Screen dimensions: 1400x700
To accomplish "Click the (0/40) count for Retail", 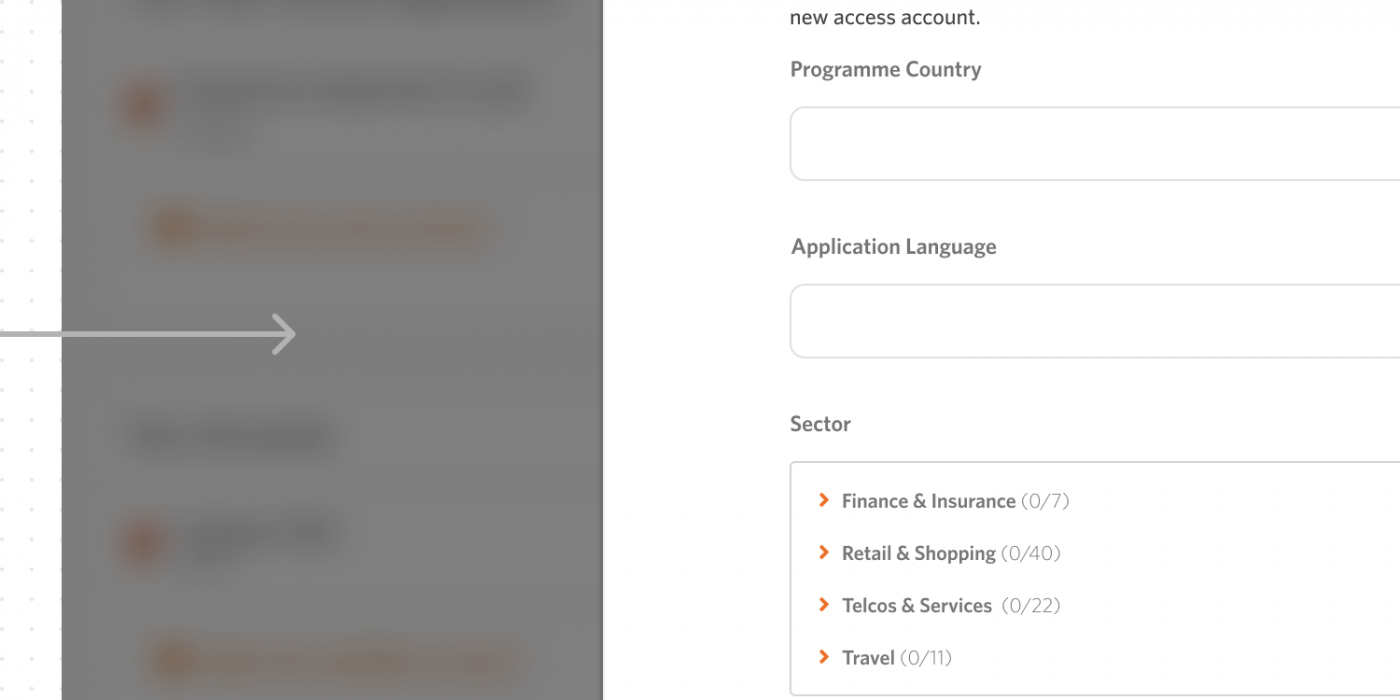I will pos(1030,553).
